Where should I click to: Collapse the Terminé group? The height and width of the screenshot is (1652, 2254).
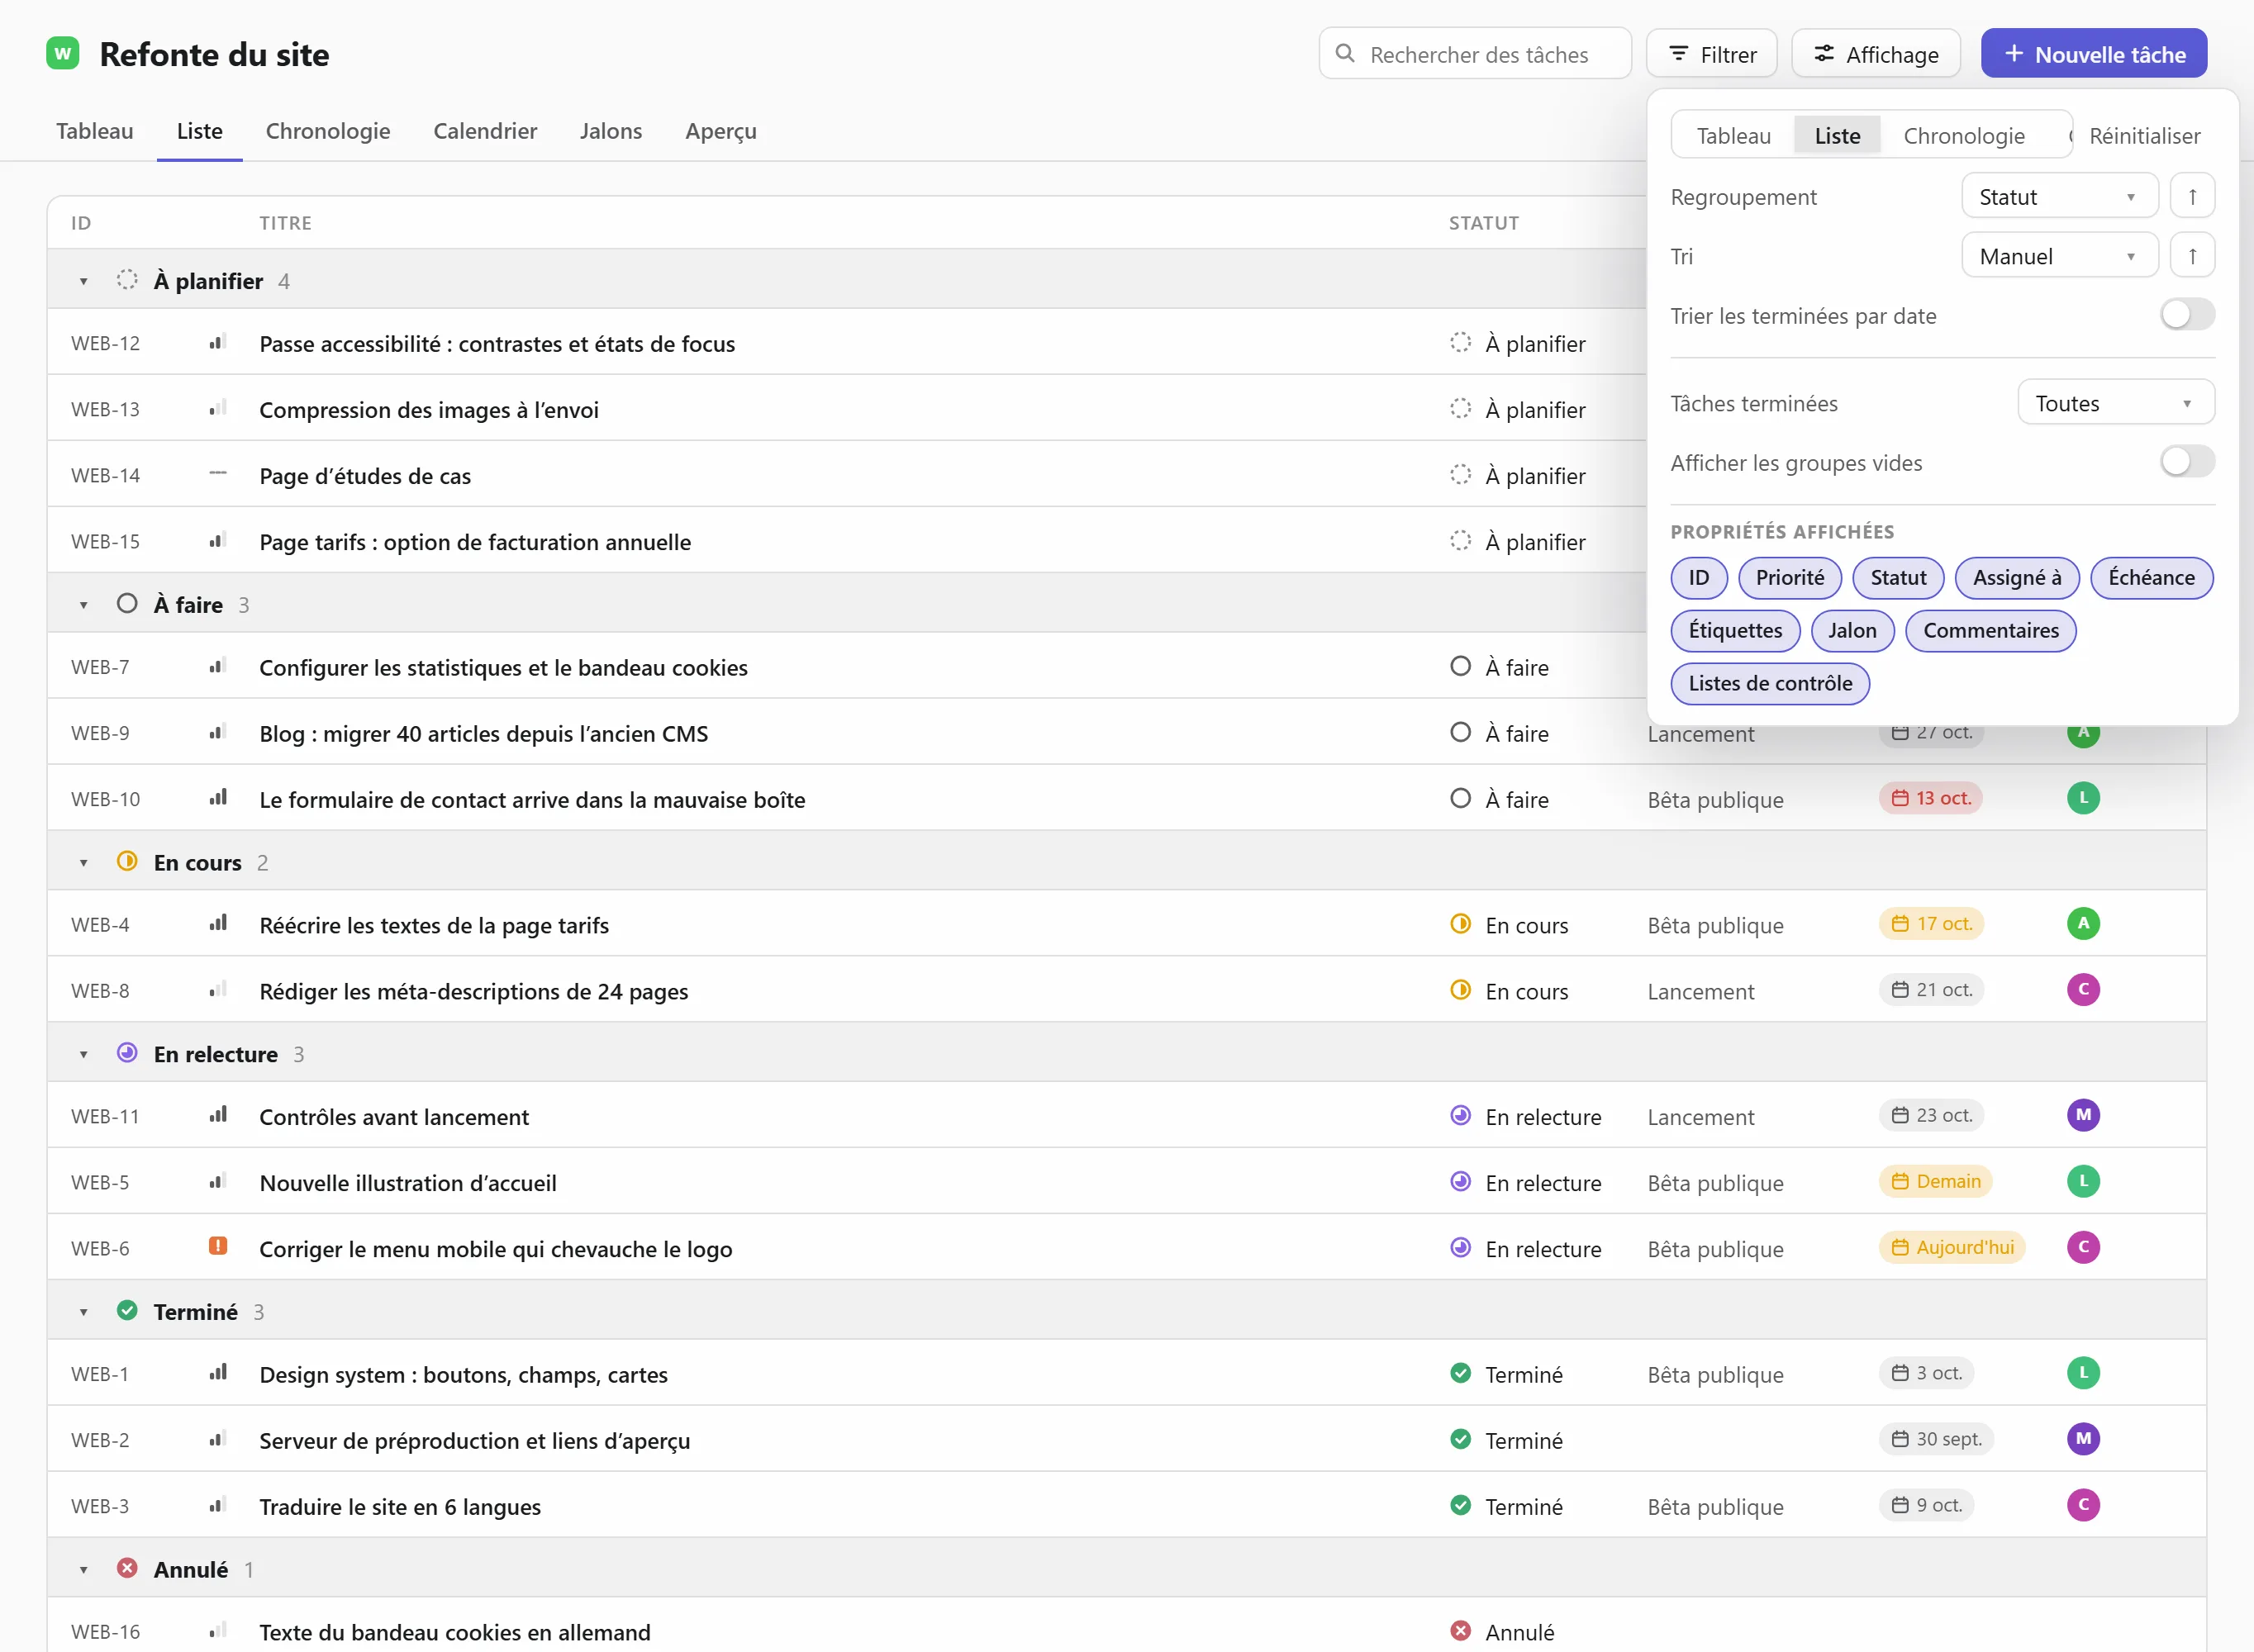84,1312
